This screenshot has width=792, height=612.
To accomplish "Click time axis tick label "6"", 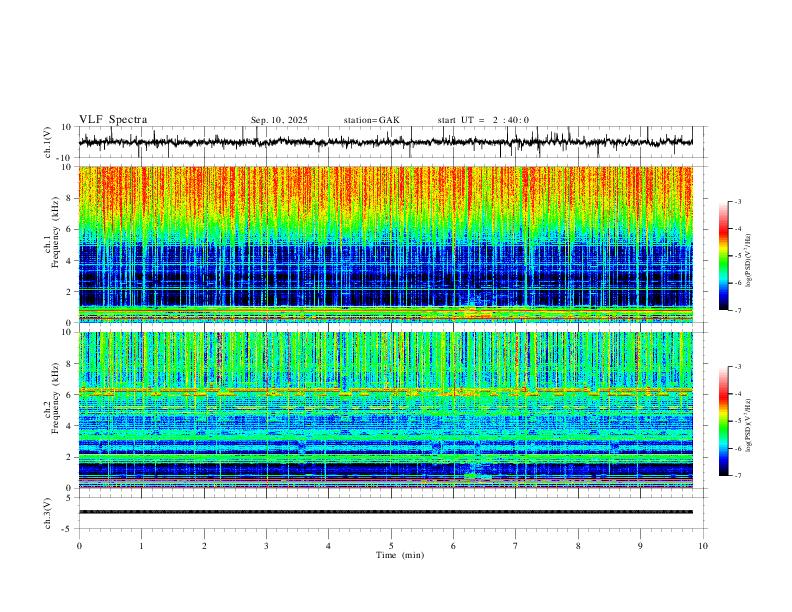I will (453, 546).
